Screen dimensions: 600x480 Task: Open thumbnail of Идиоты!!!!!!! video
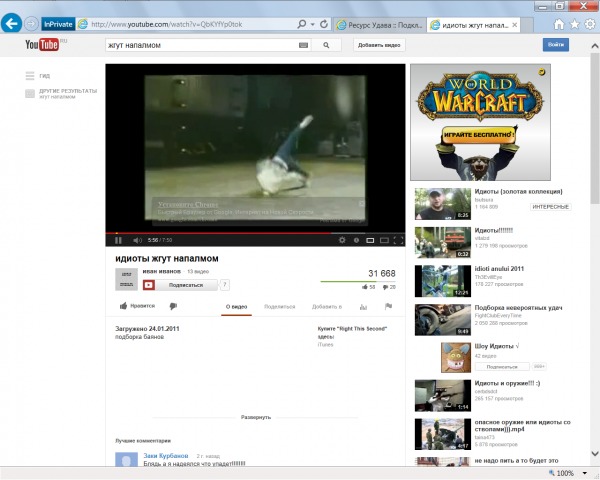coord(443,242)
